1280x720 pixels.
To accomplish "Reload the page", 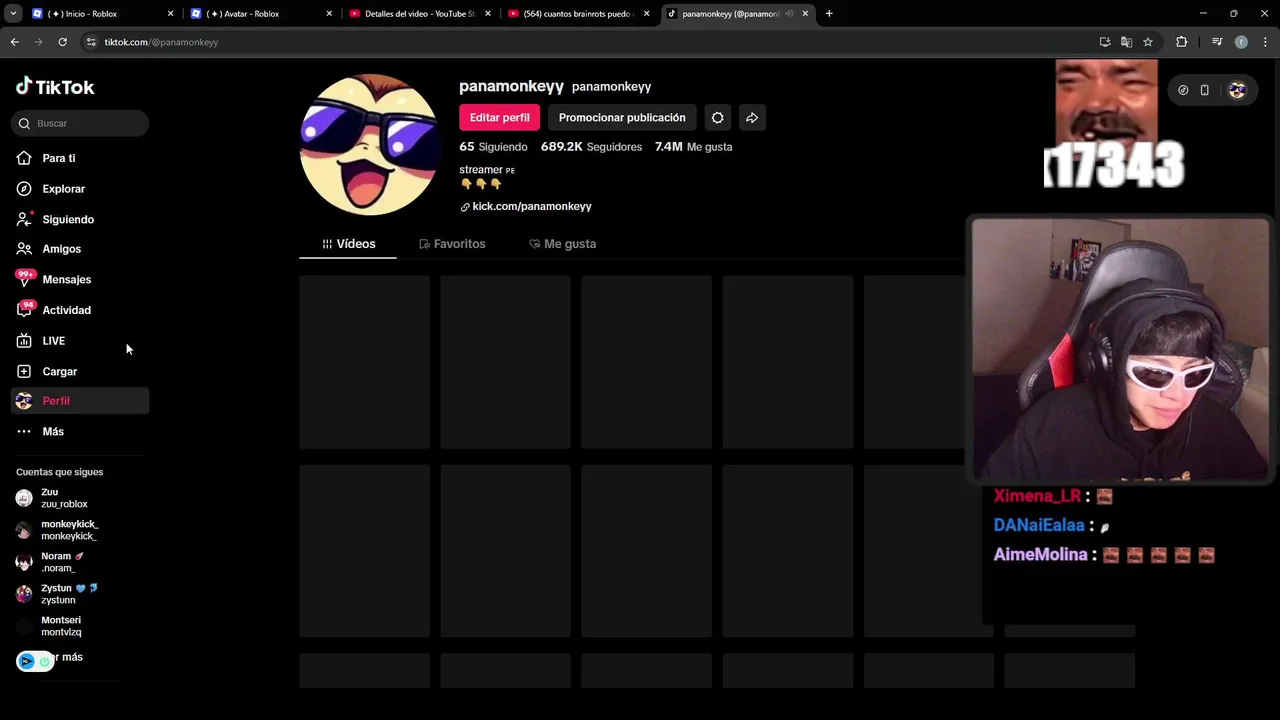I will pos(62,42).
